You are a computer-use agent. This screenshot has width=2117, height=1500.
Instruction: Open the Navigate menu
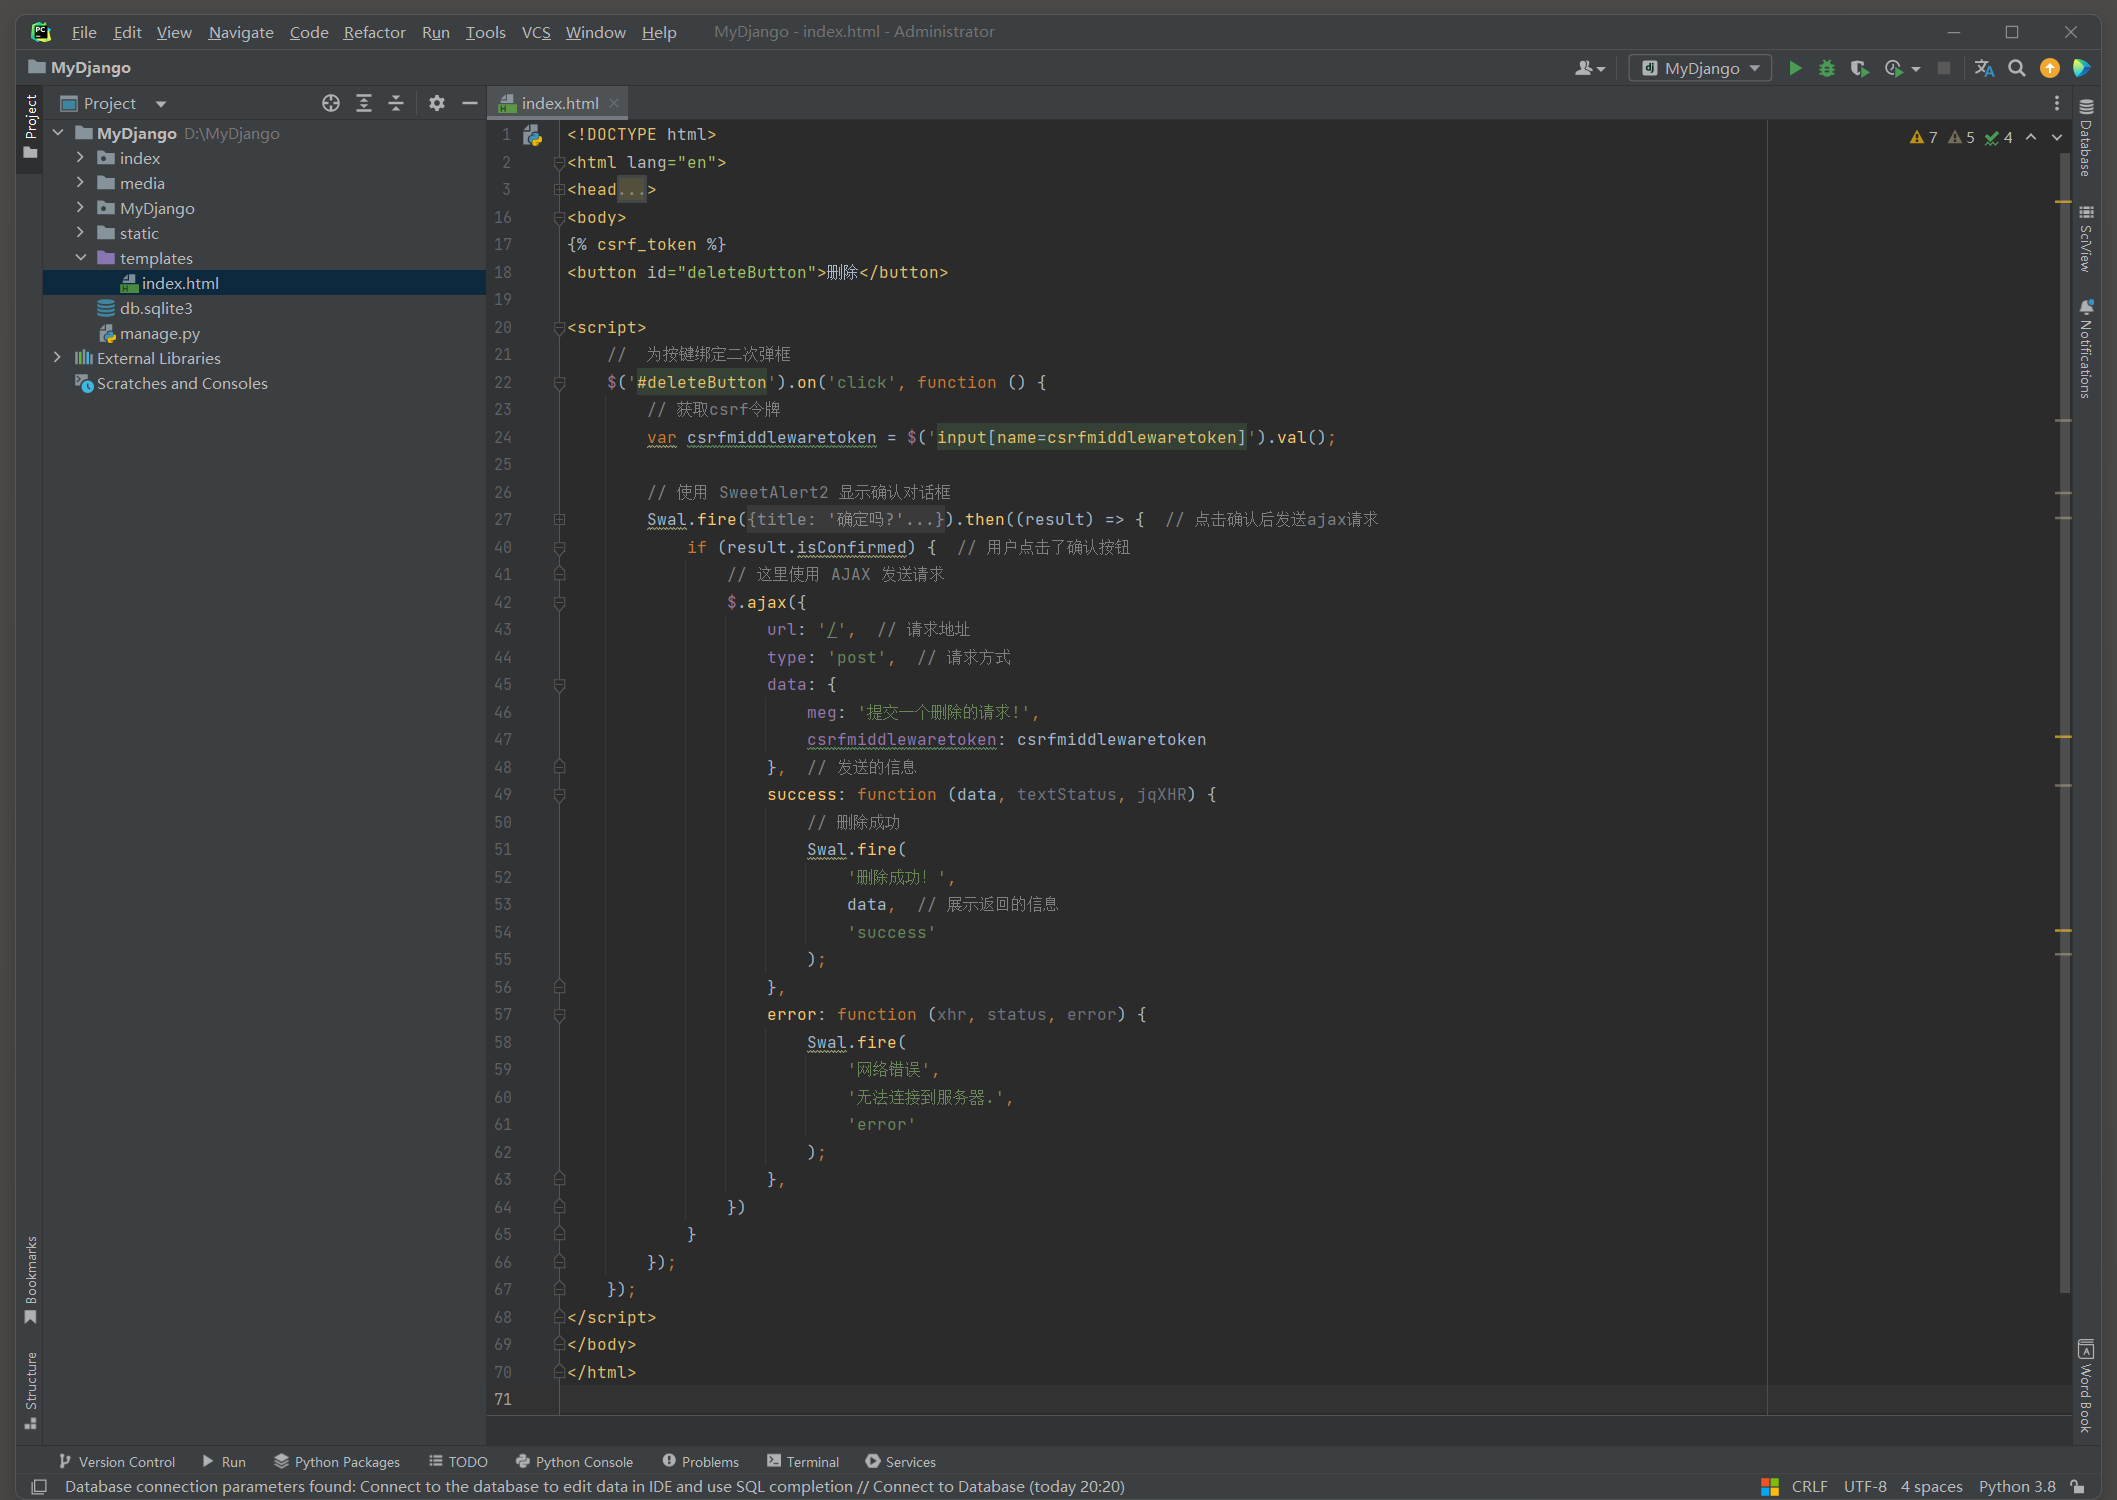tap(241, 32)
